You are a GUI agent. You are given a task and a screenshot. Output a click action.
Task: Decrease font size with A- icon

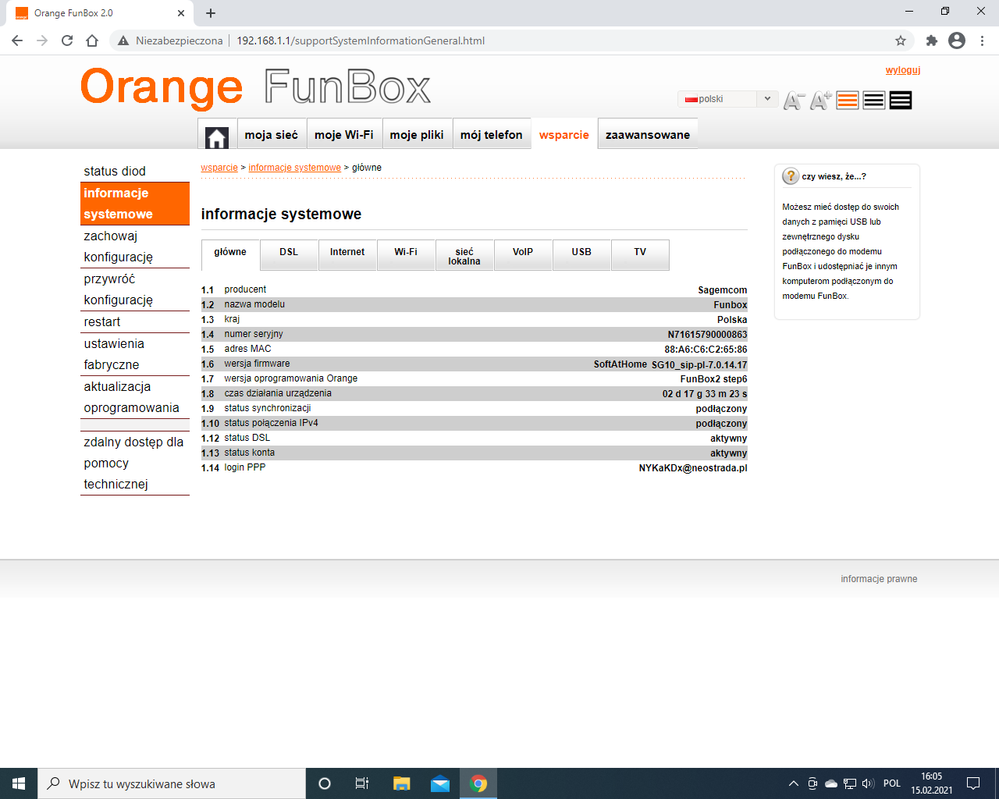(794, 100)
